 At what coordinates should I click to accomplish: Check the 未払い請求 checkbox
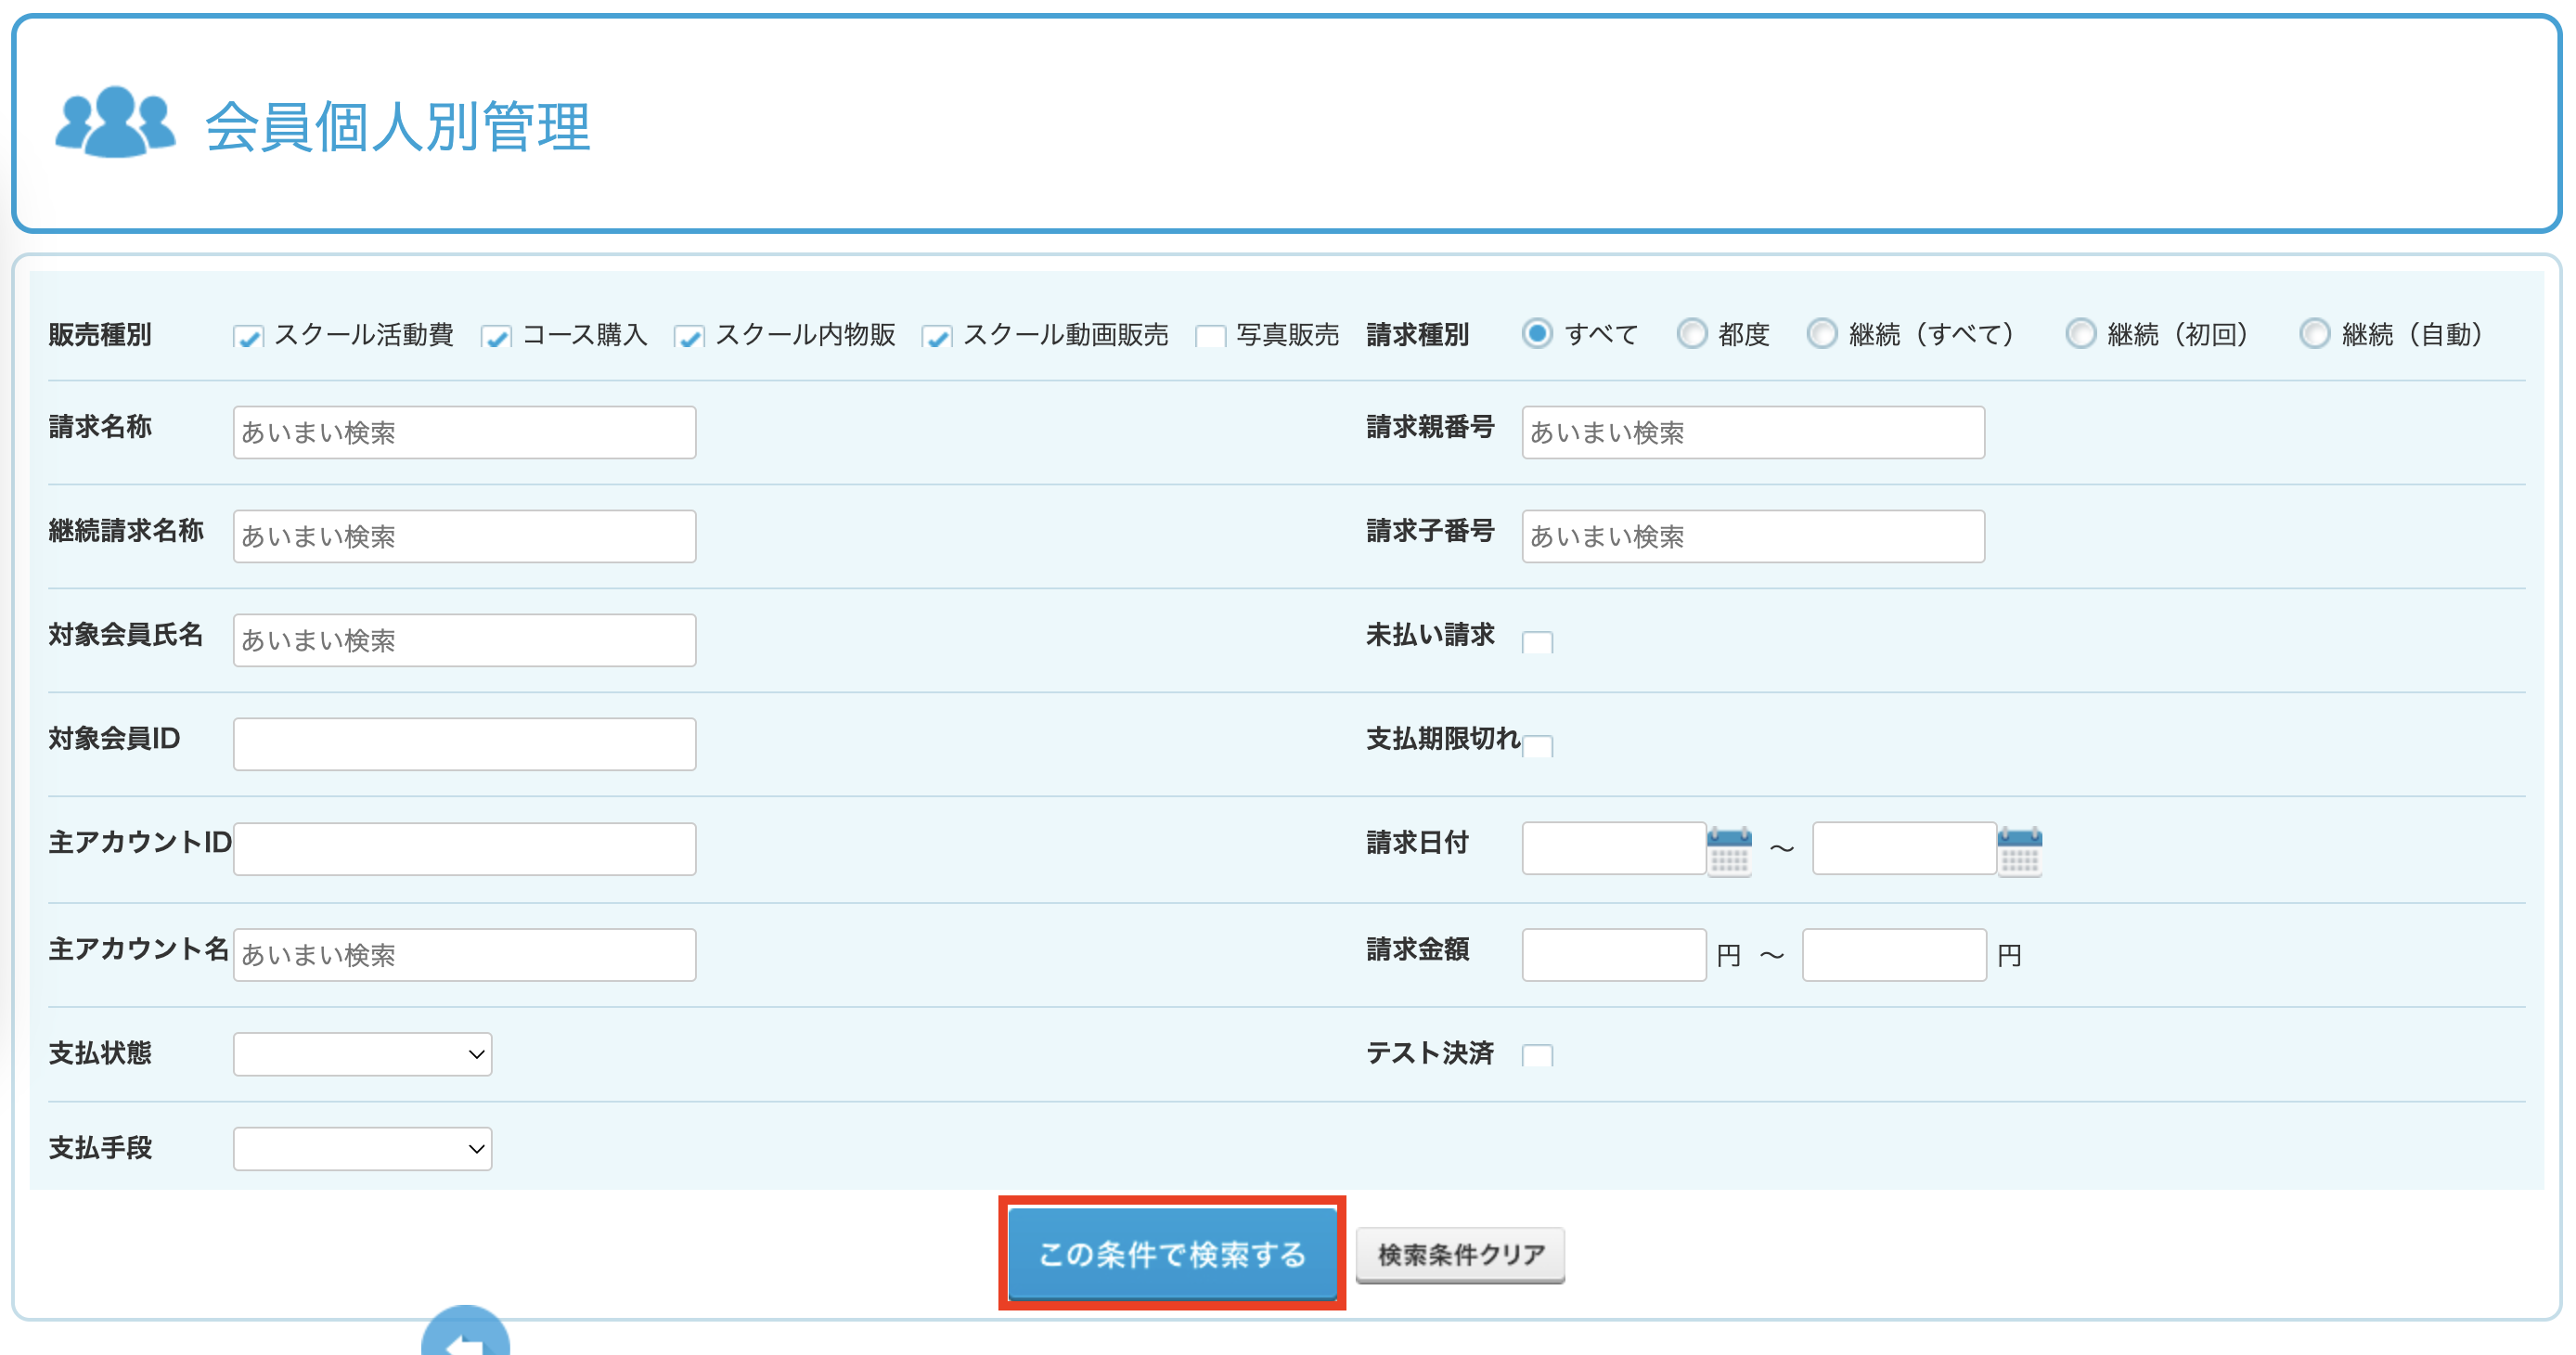pos(1537,642)
